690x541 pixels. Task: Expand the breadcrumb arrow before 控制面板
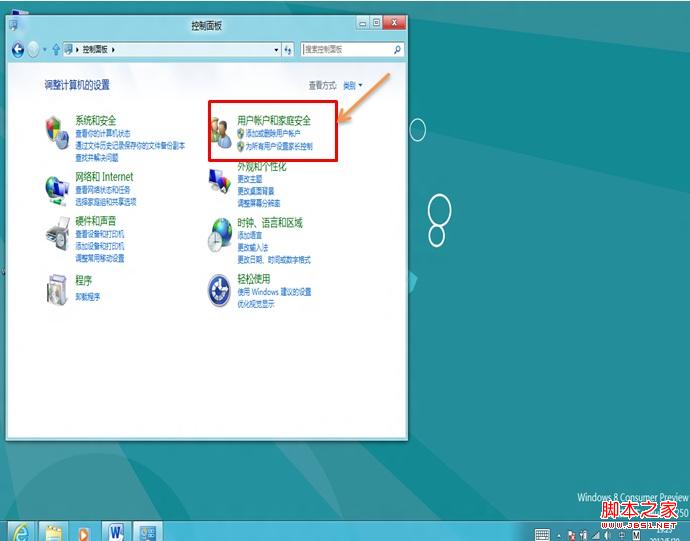(x=77, y=49)
